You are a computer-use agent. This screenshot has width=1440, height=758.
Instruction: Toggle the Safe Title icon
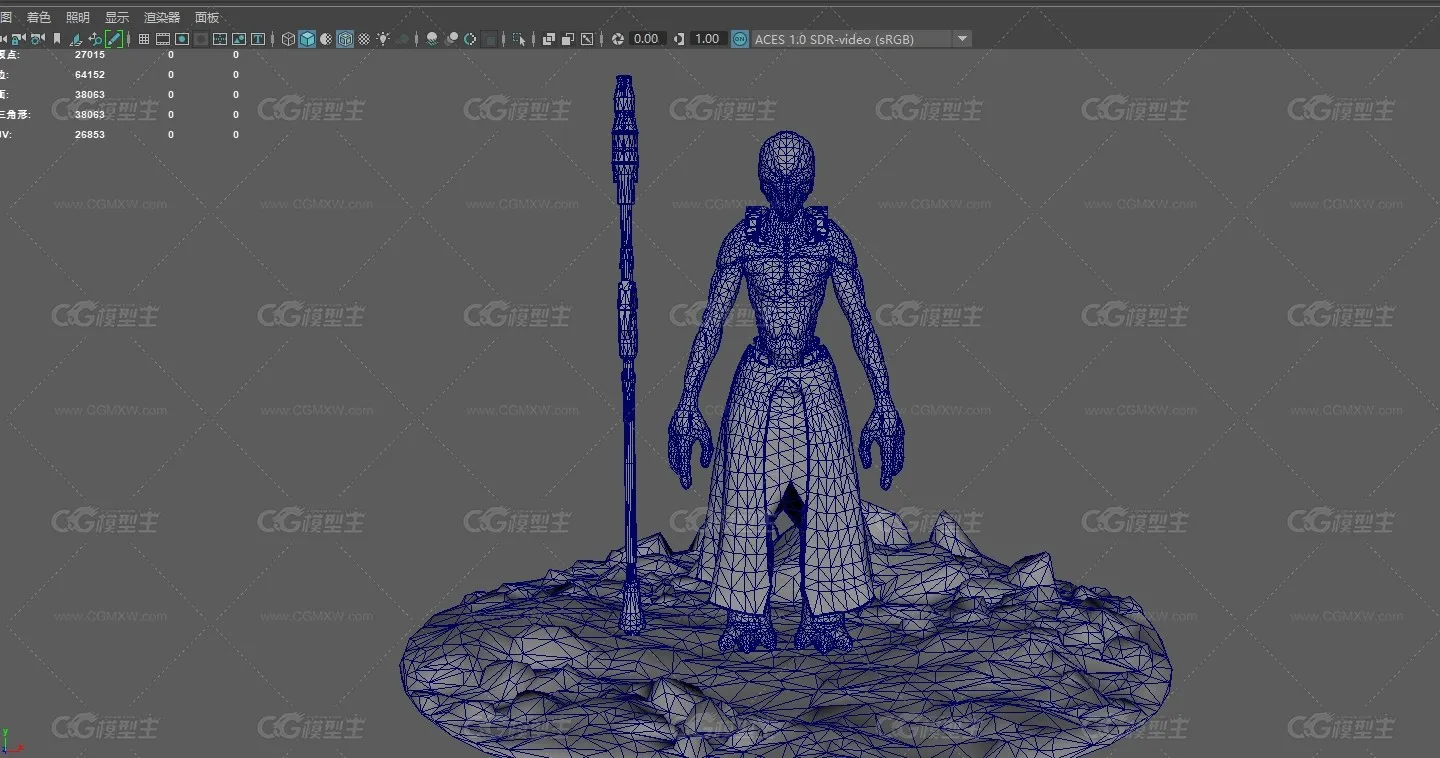(x=258, y=39)
